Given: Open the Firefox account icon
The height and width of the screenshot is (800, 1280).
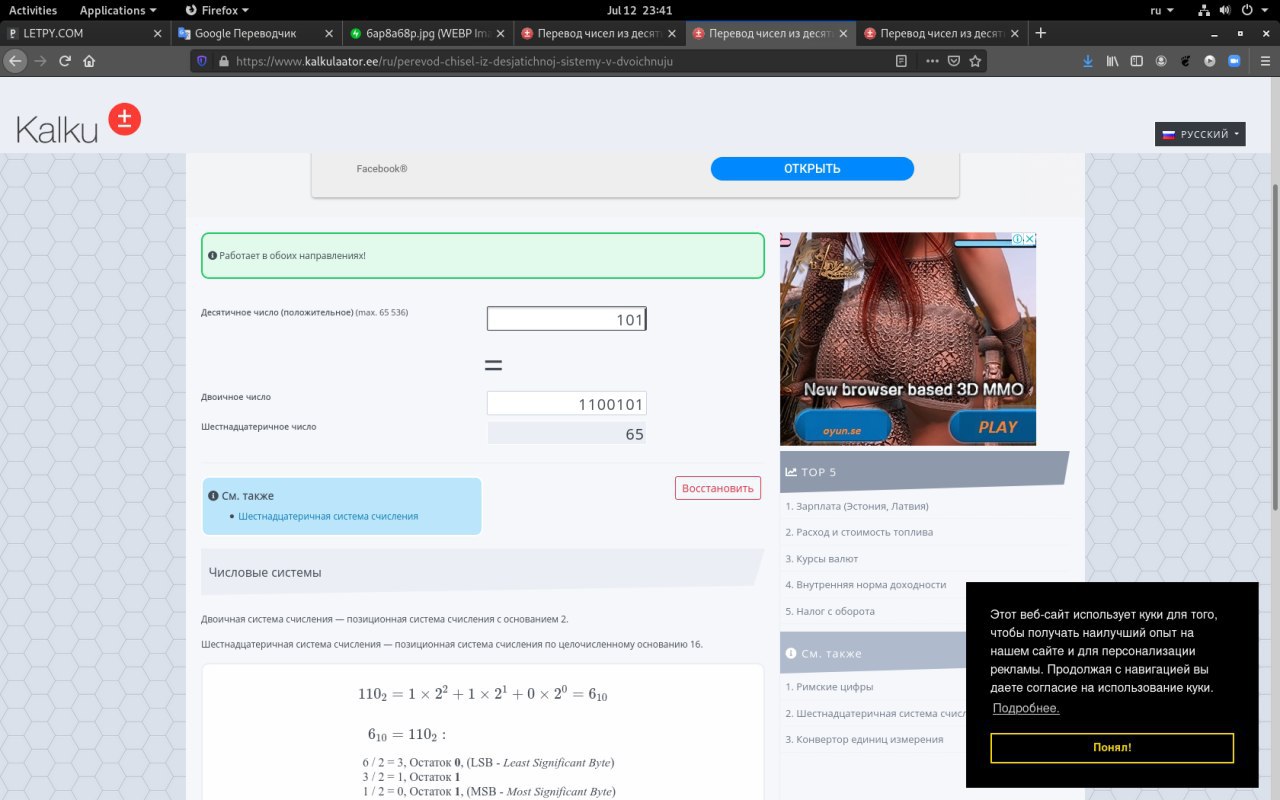Looking at the screenshot, I should (x=1161, y=61).
